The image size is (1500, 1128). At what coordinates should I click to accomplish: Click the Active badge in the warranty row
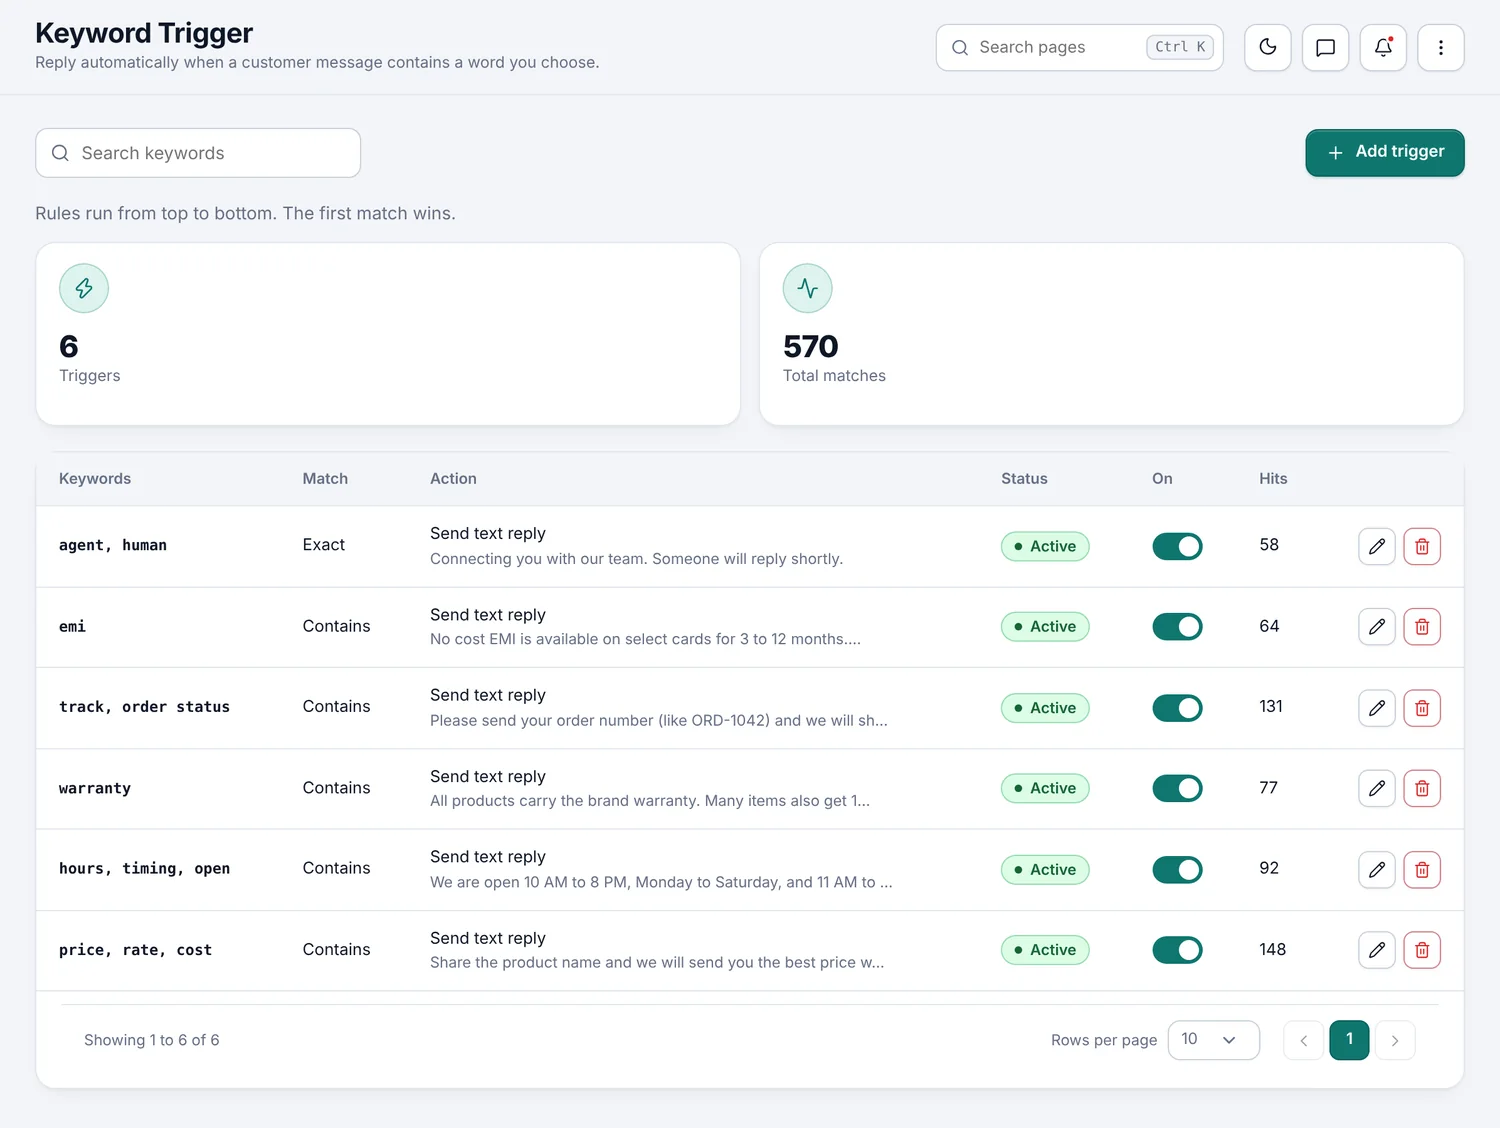tap(1045, 788)
